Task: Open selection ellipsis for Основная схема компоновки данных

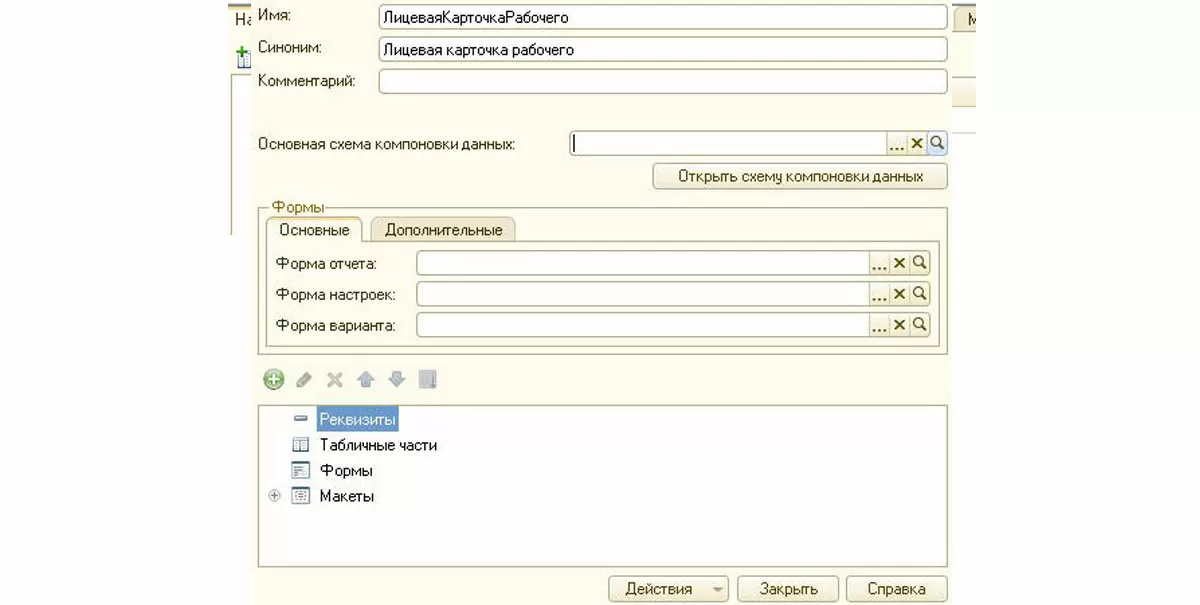Action: pos(896,144)
